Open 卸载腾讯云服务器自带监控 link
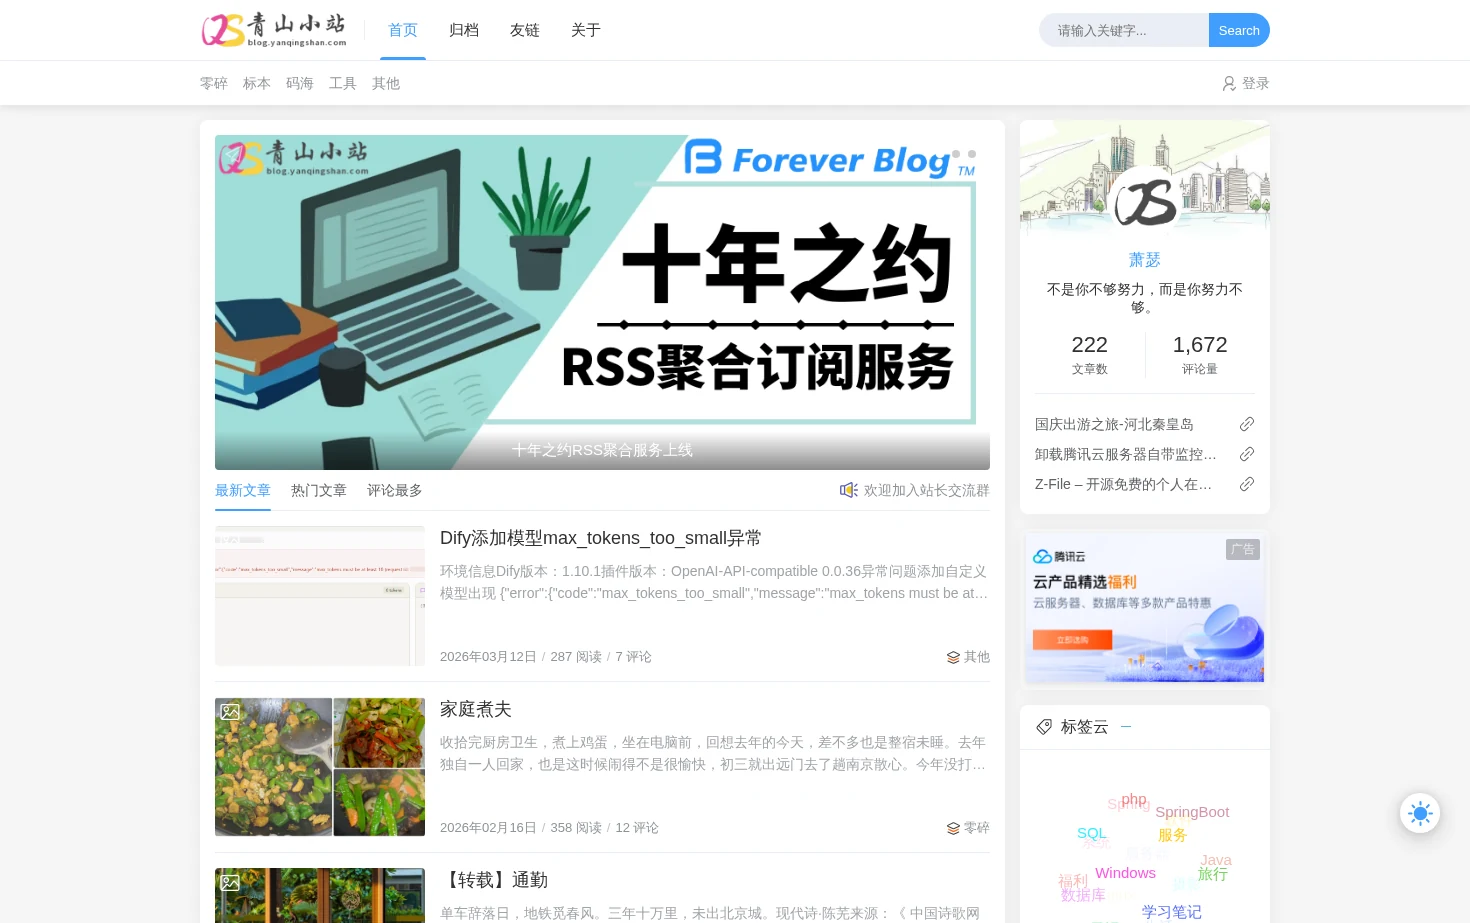1470x923 pixels. point(1126,454)
